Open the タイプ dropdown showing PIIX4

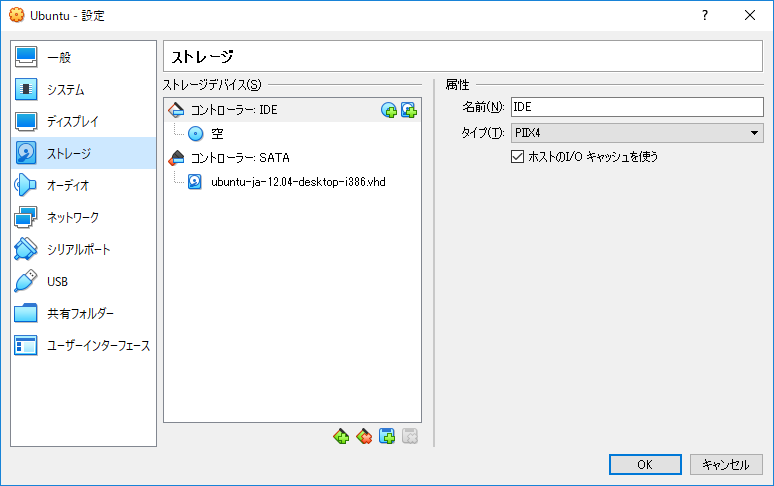[x=637, y=133]
